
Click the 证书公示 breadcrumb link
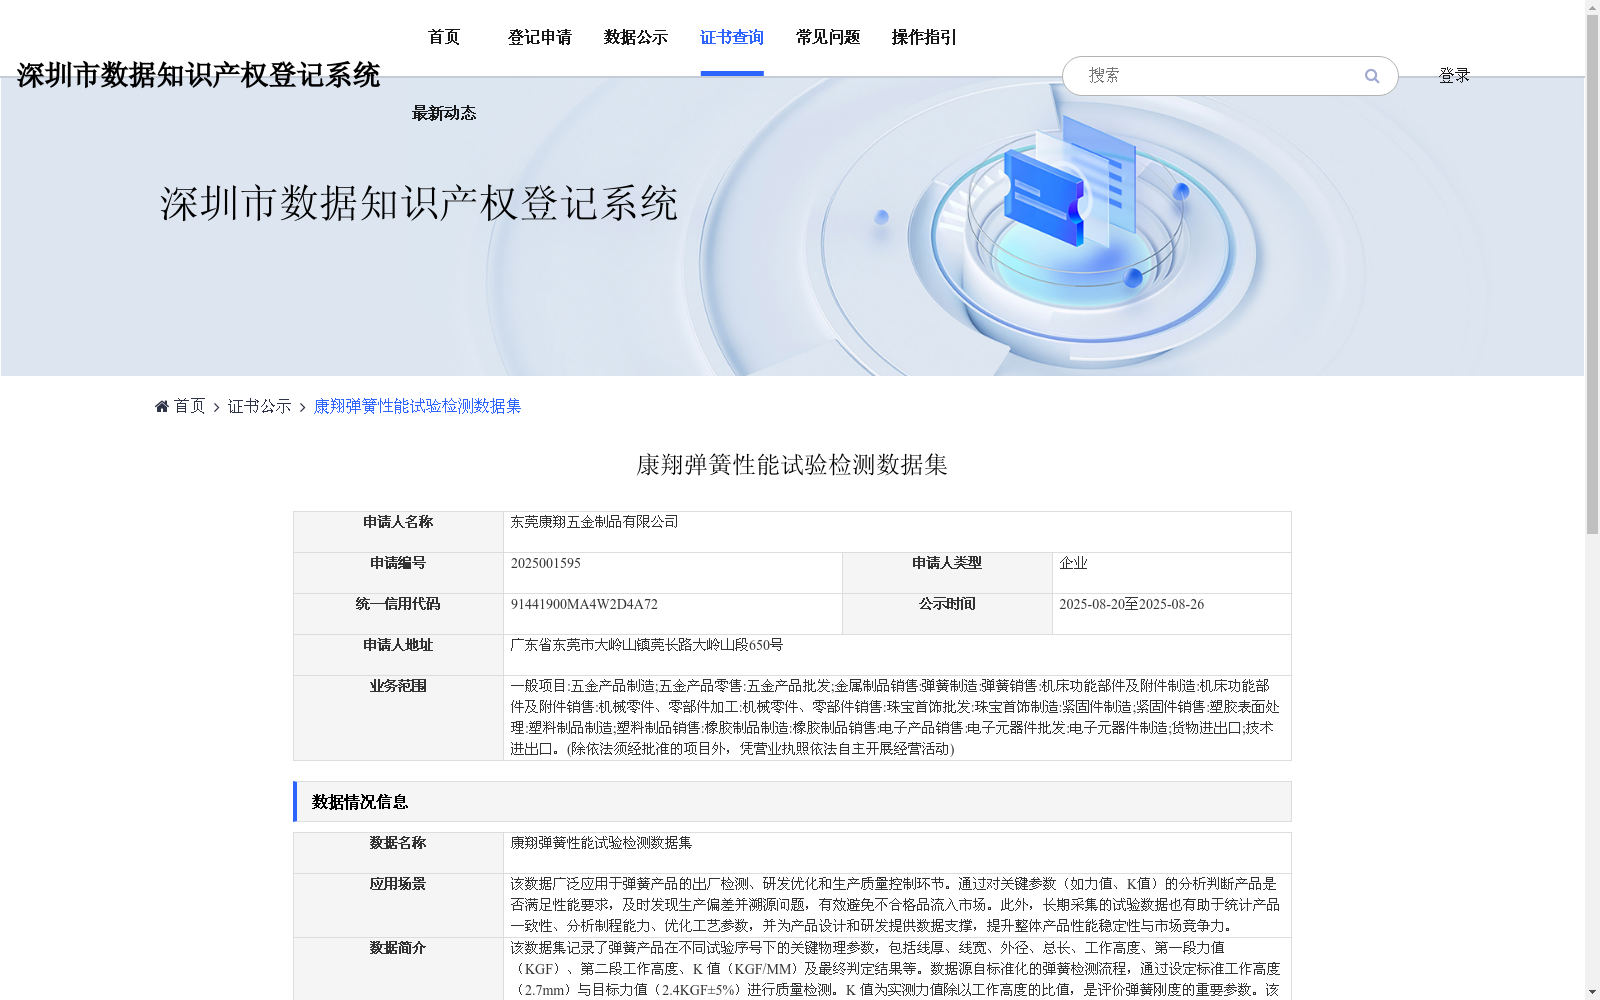260,406
